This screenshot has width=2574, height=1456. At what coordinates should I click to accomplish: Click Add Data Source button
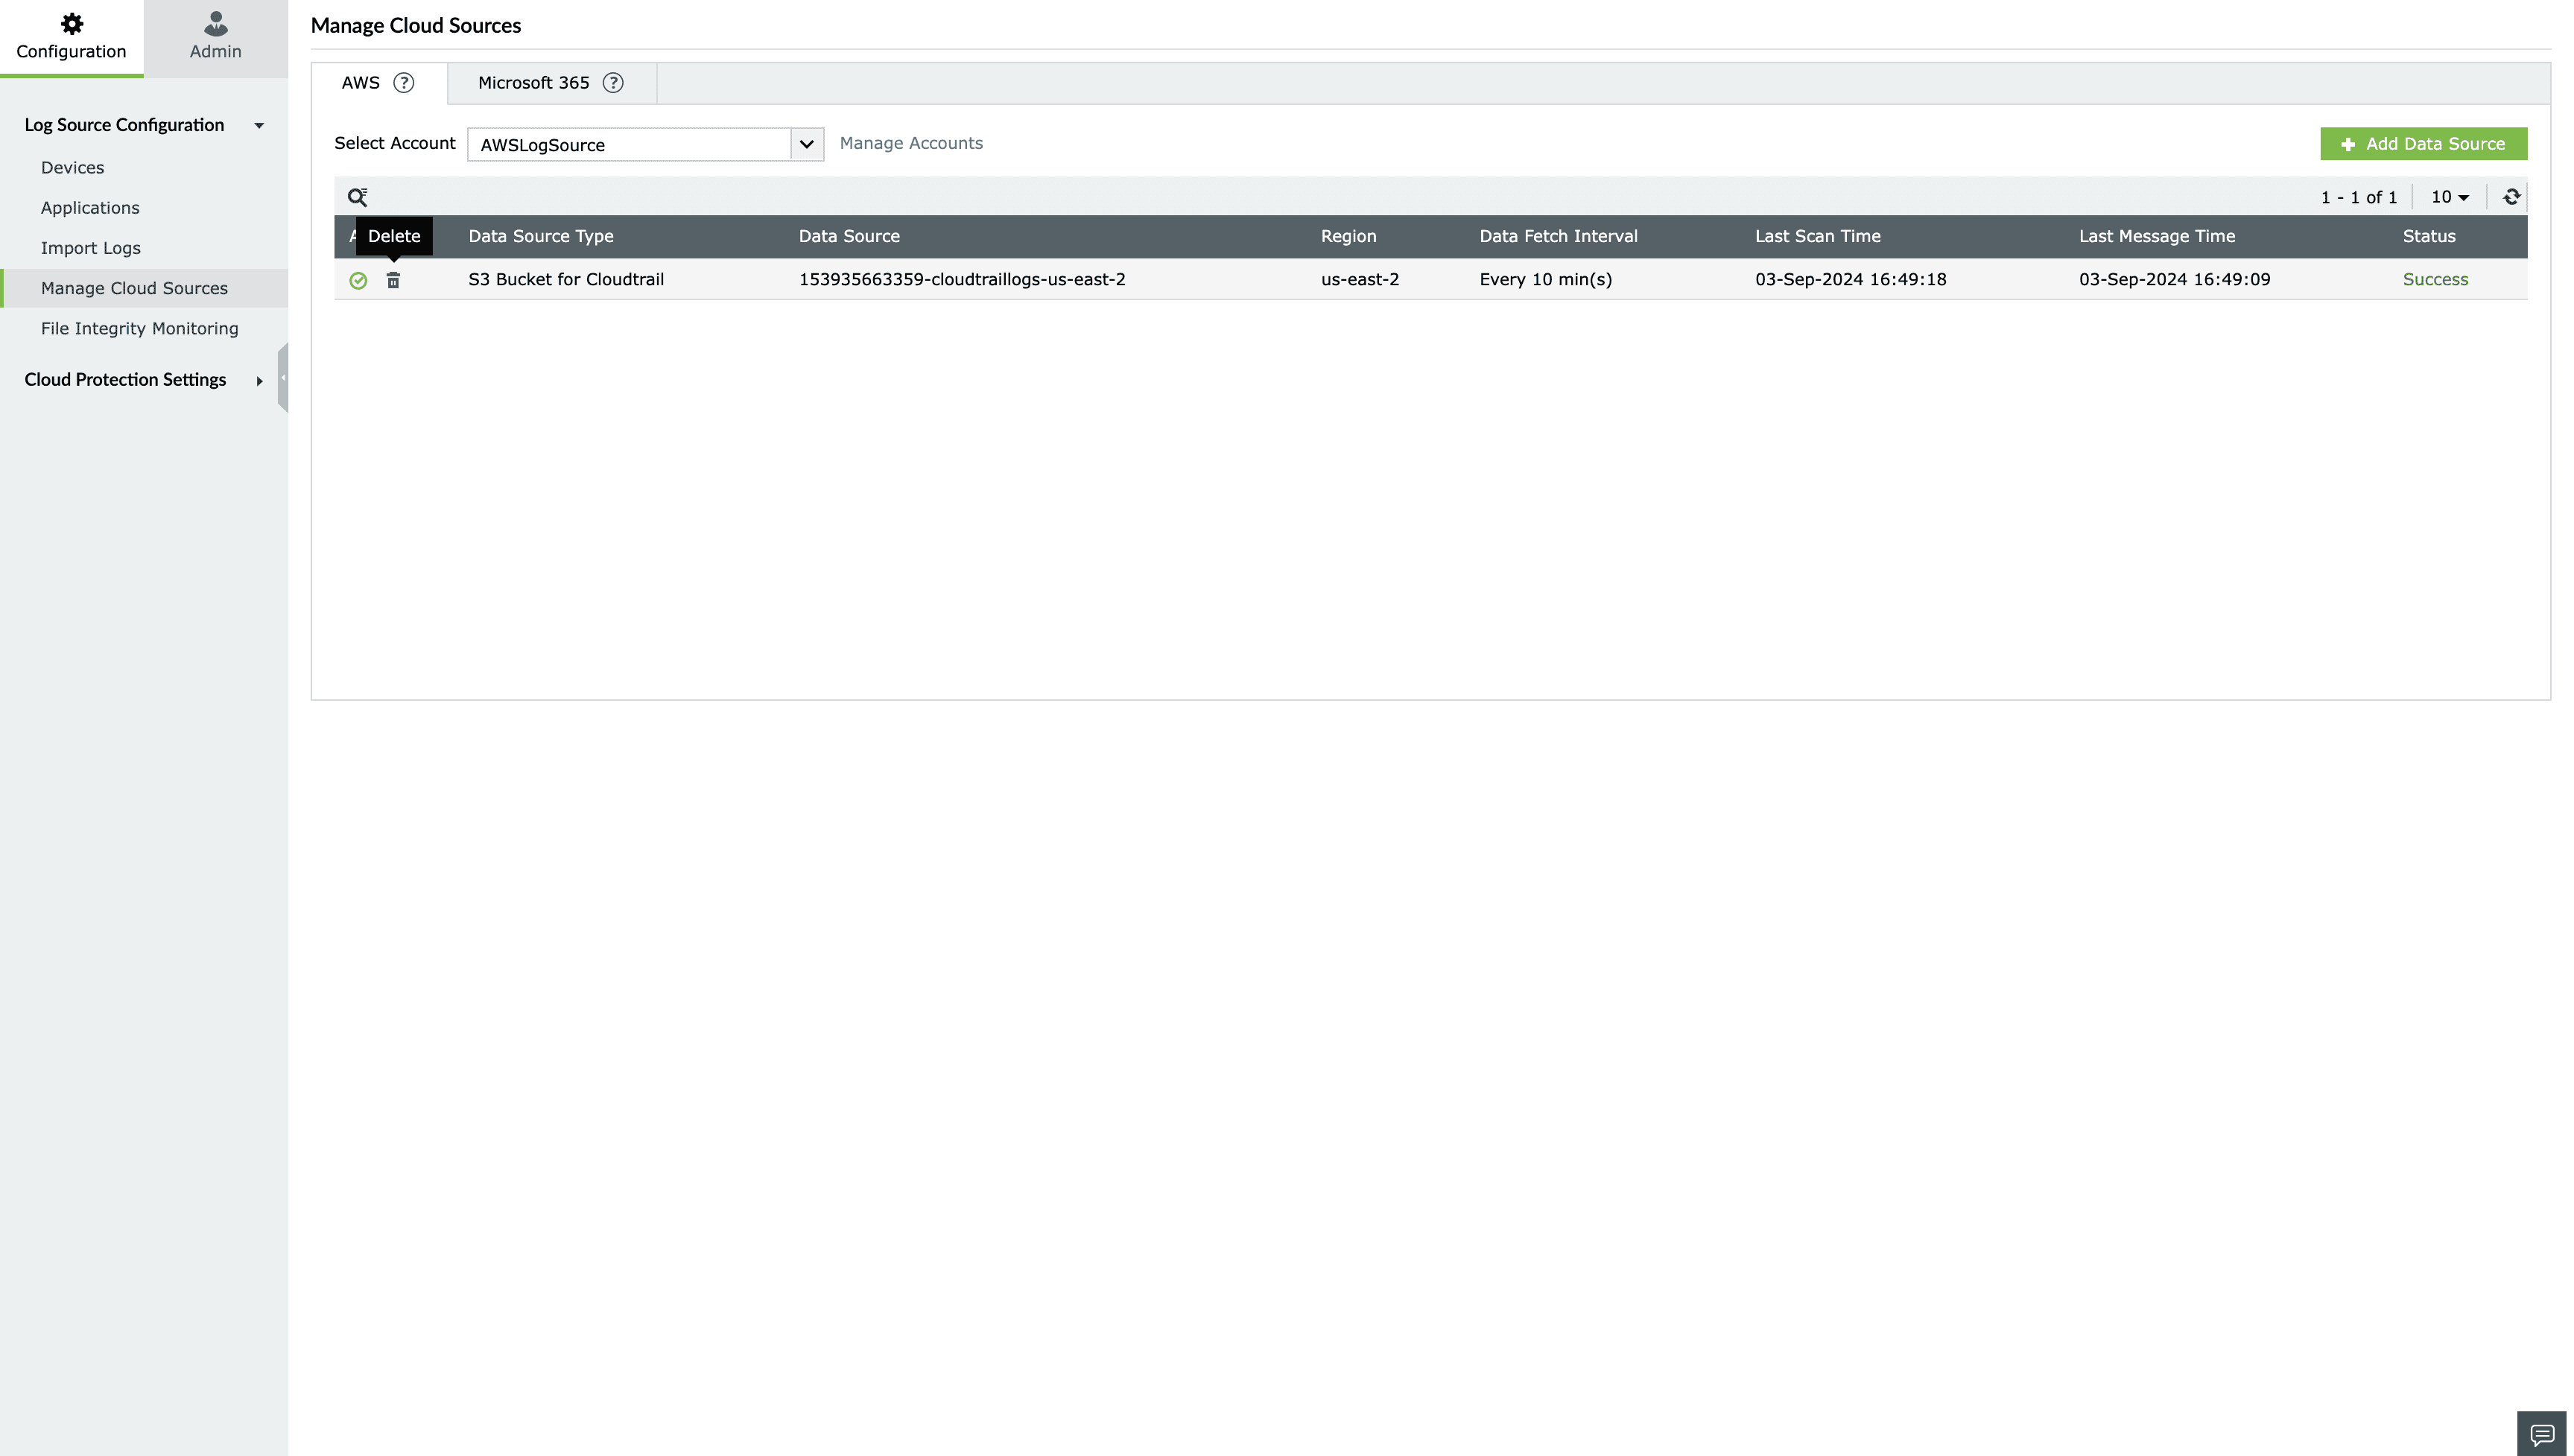coord(2423,144)
